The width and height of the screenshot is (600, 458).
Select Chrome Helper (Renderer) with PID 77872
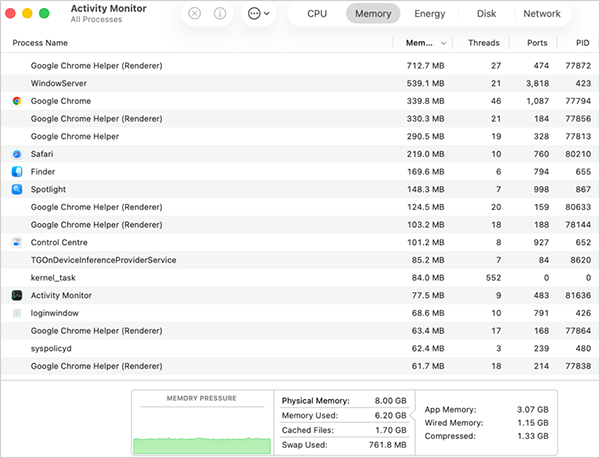(300, 66)
